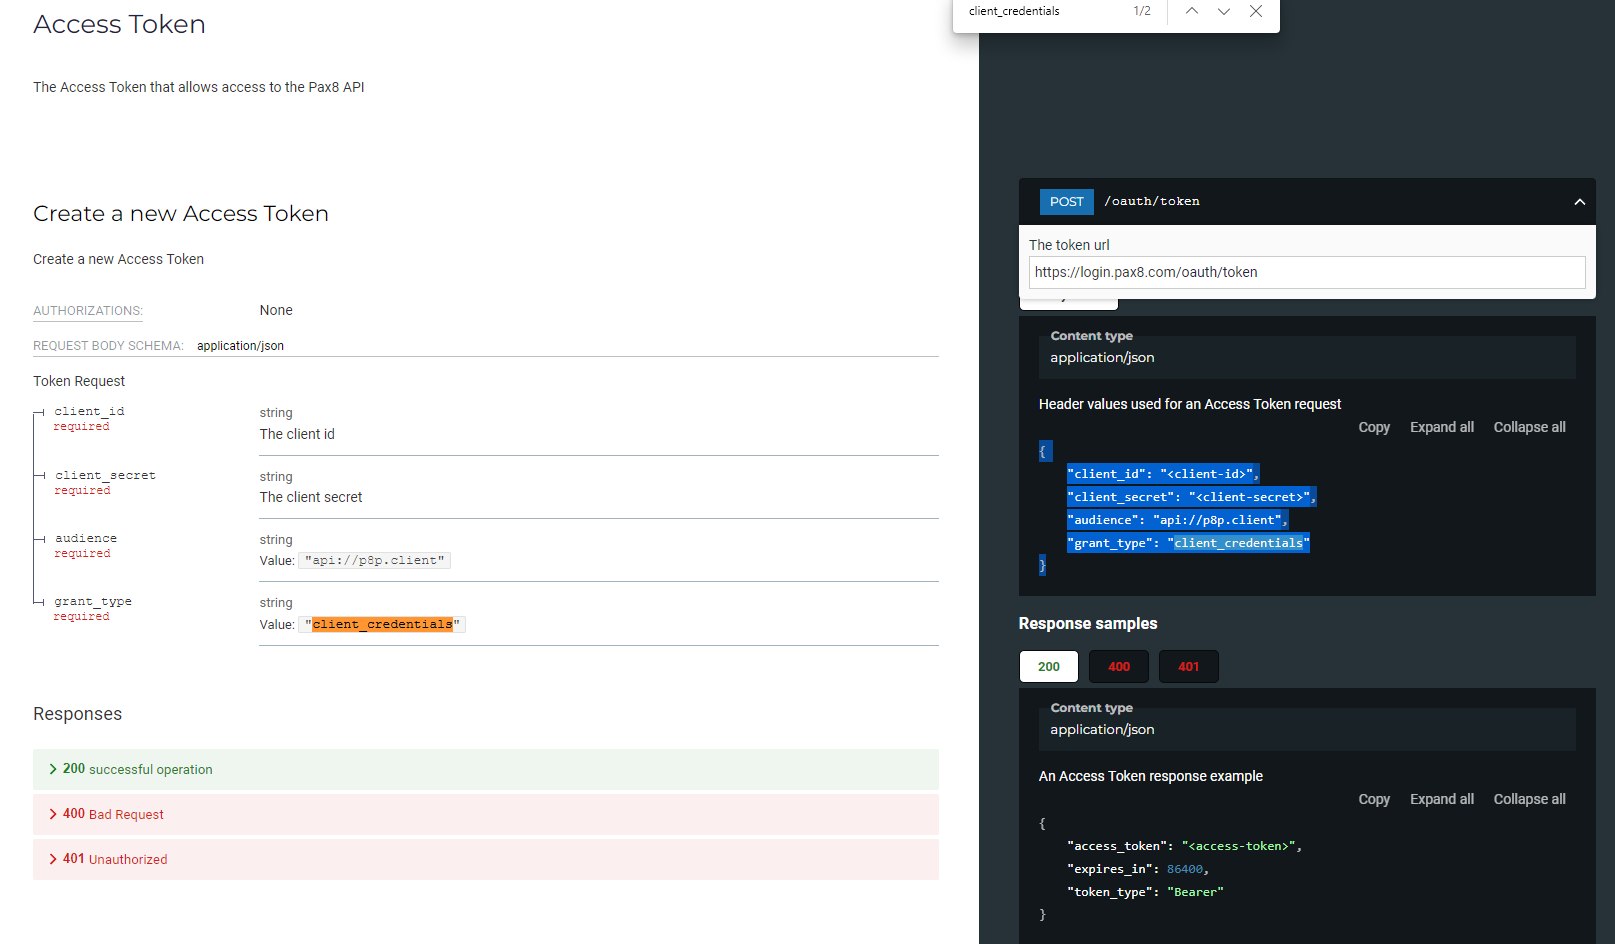Select the 200 response sample tab
Viewport: 1615px width, 944px height.
[x=1048, y=667]
